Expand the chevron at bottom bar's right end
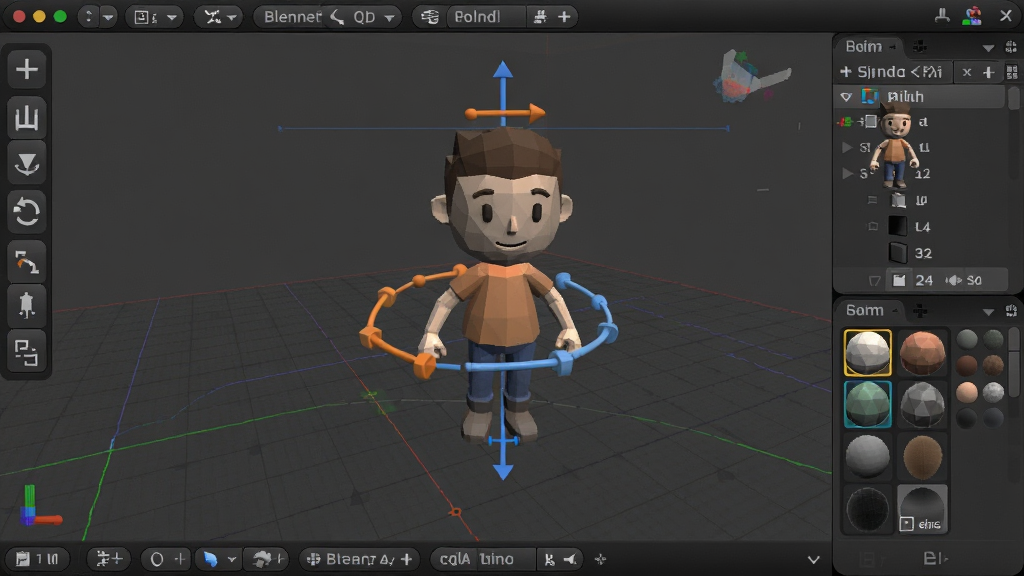This screenshot has width=1024, height=576. pyautogui.click(x=813, y=560)
